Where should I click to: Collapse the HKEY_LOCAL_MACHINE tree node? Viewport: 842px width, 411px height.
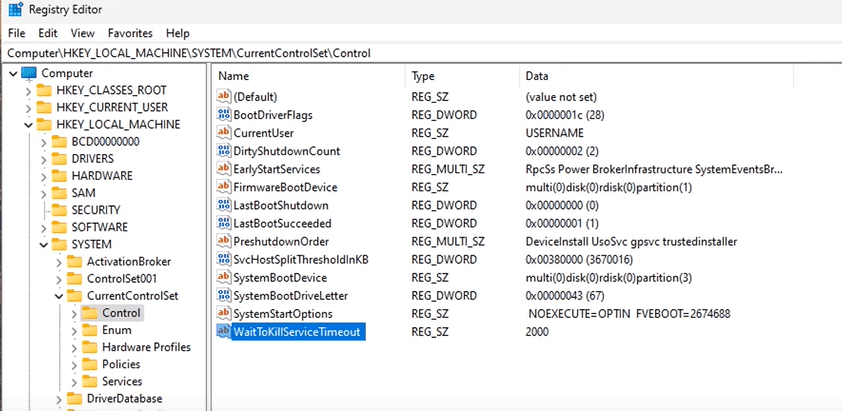(x=26, y=125)
